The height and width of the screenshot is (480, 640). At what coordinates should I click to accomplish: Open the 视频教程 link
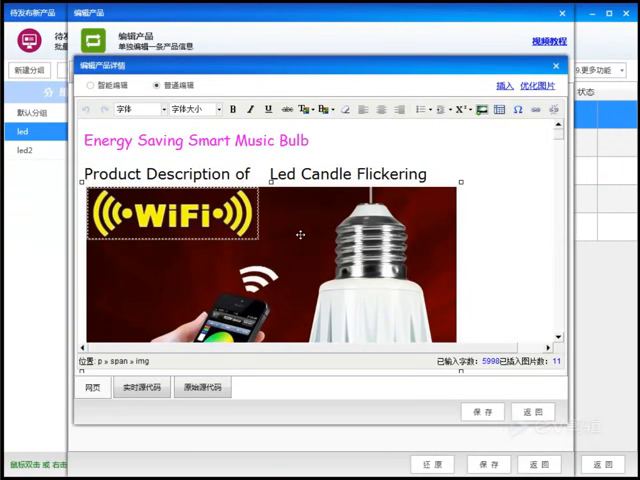549,41
